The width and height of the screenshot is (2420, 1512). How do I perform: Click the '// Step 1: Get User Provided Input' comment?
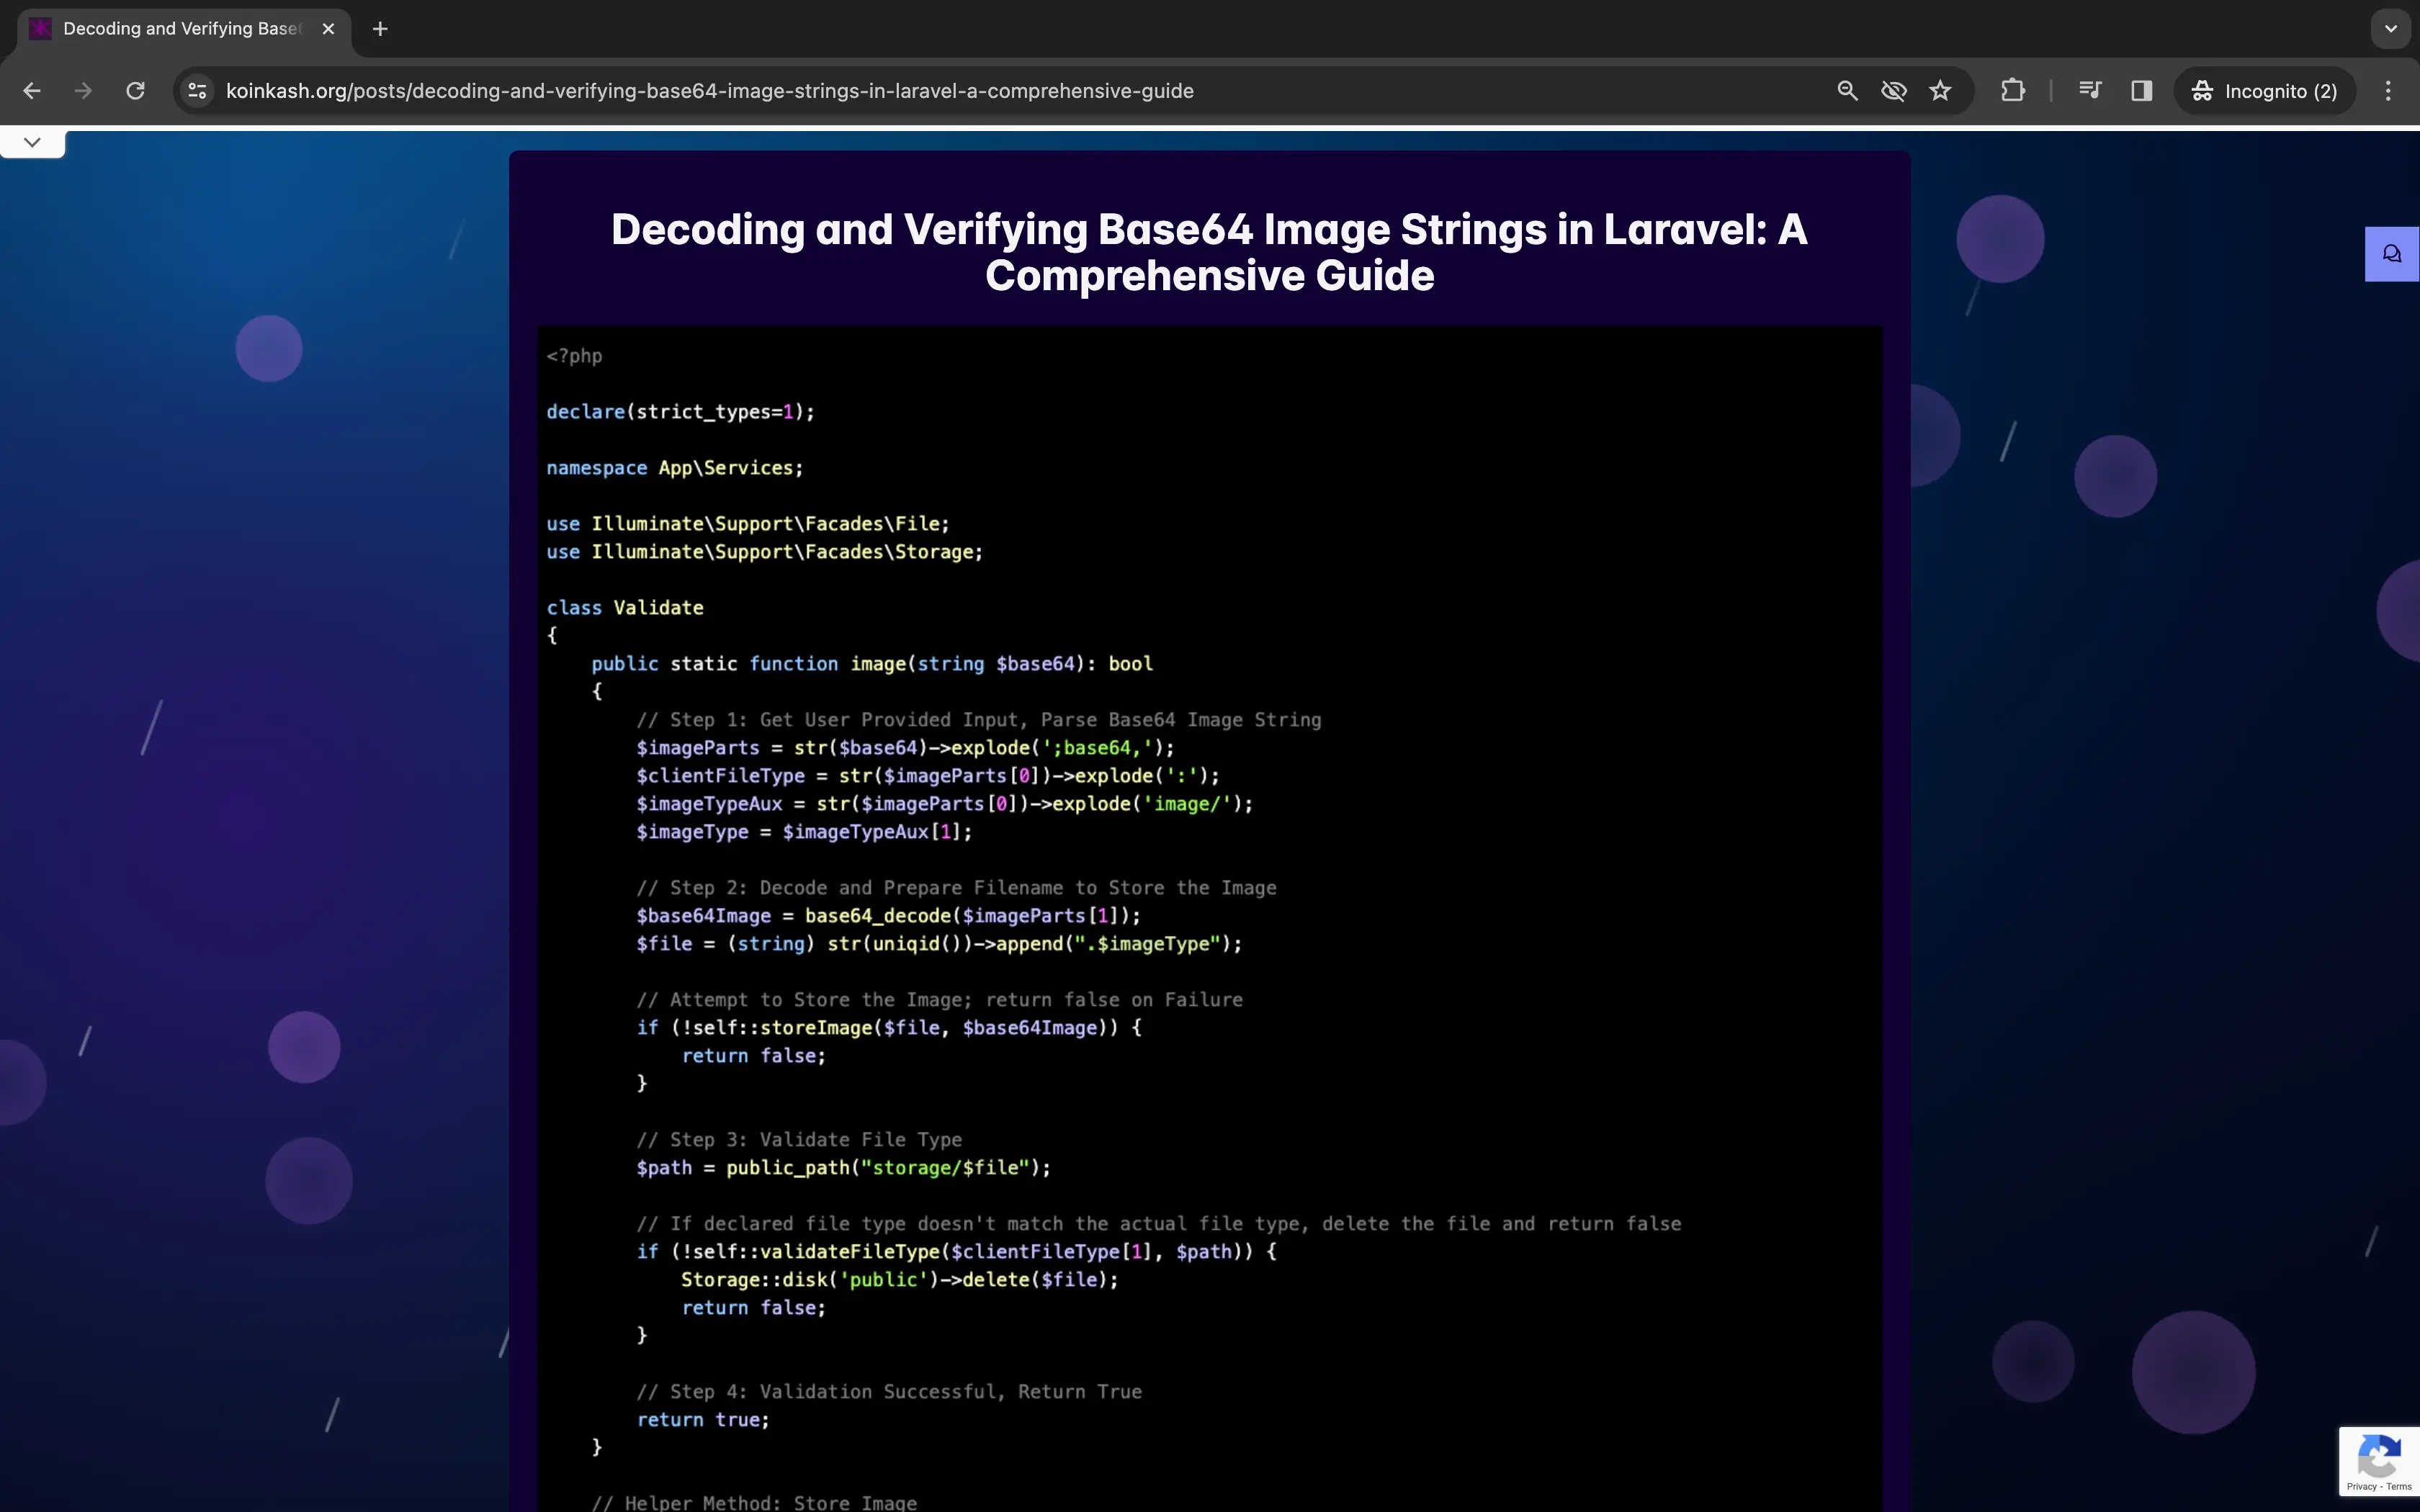click(x=979, y=720)
